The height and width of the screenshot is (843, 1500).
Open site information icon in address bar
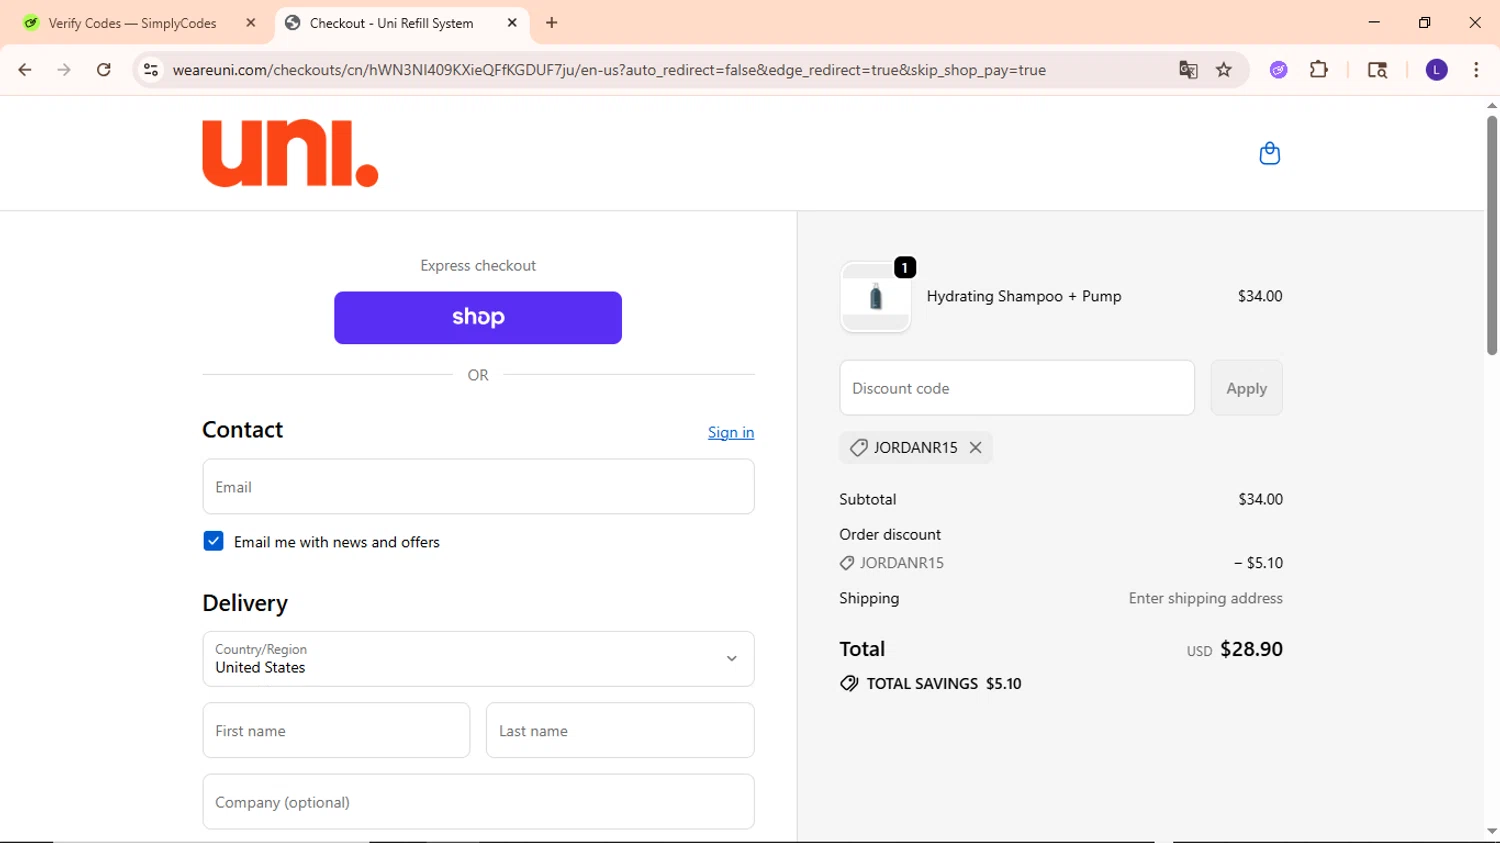[151, 70]
